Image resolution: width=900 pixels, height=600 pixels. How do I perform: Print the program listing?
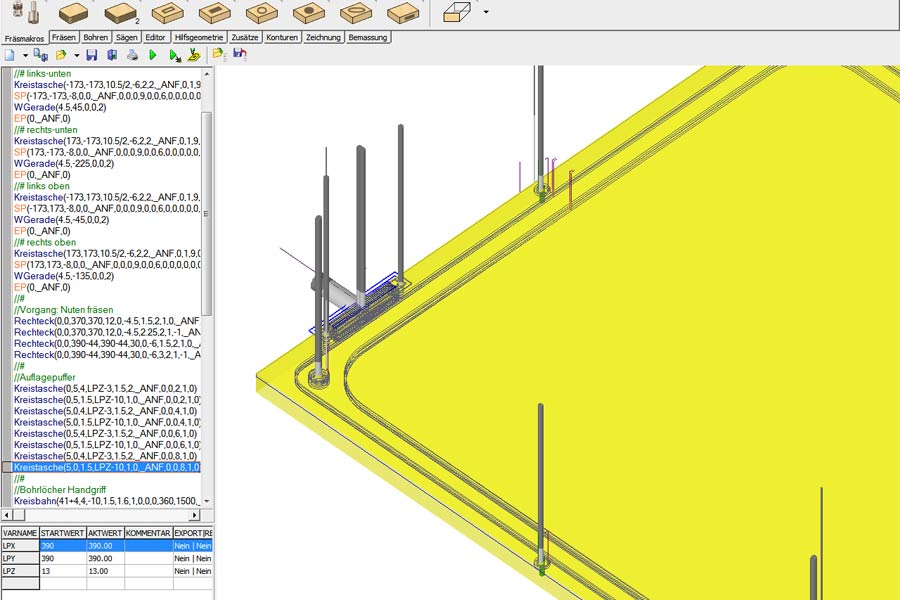(x=133, y=55)
